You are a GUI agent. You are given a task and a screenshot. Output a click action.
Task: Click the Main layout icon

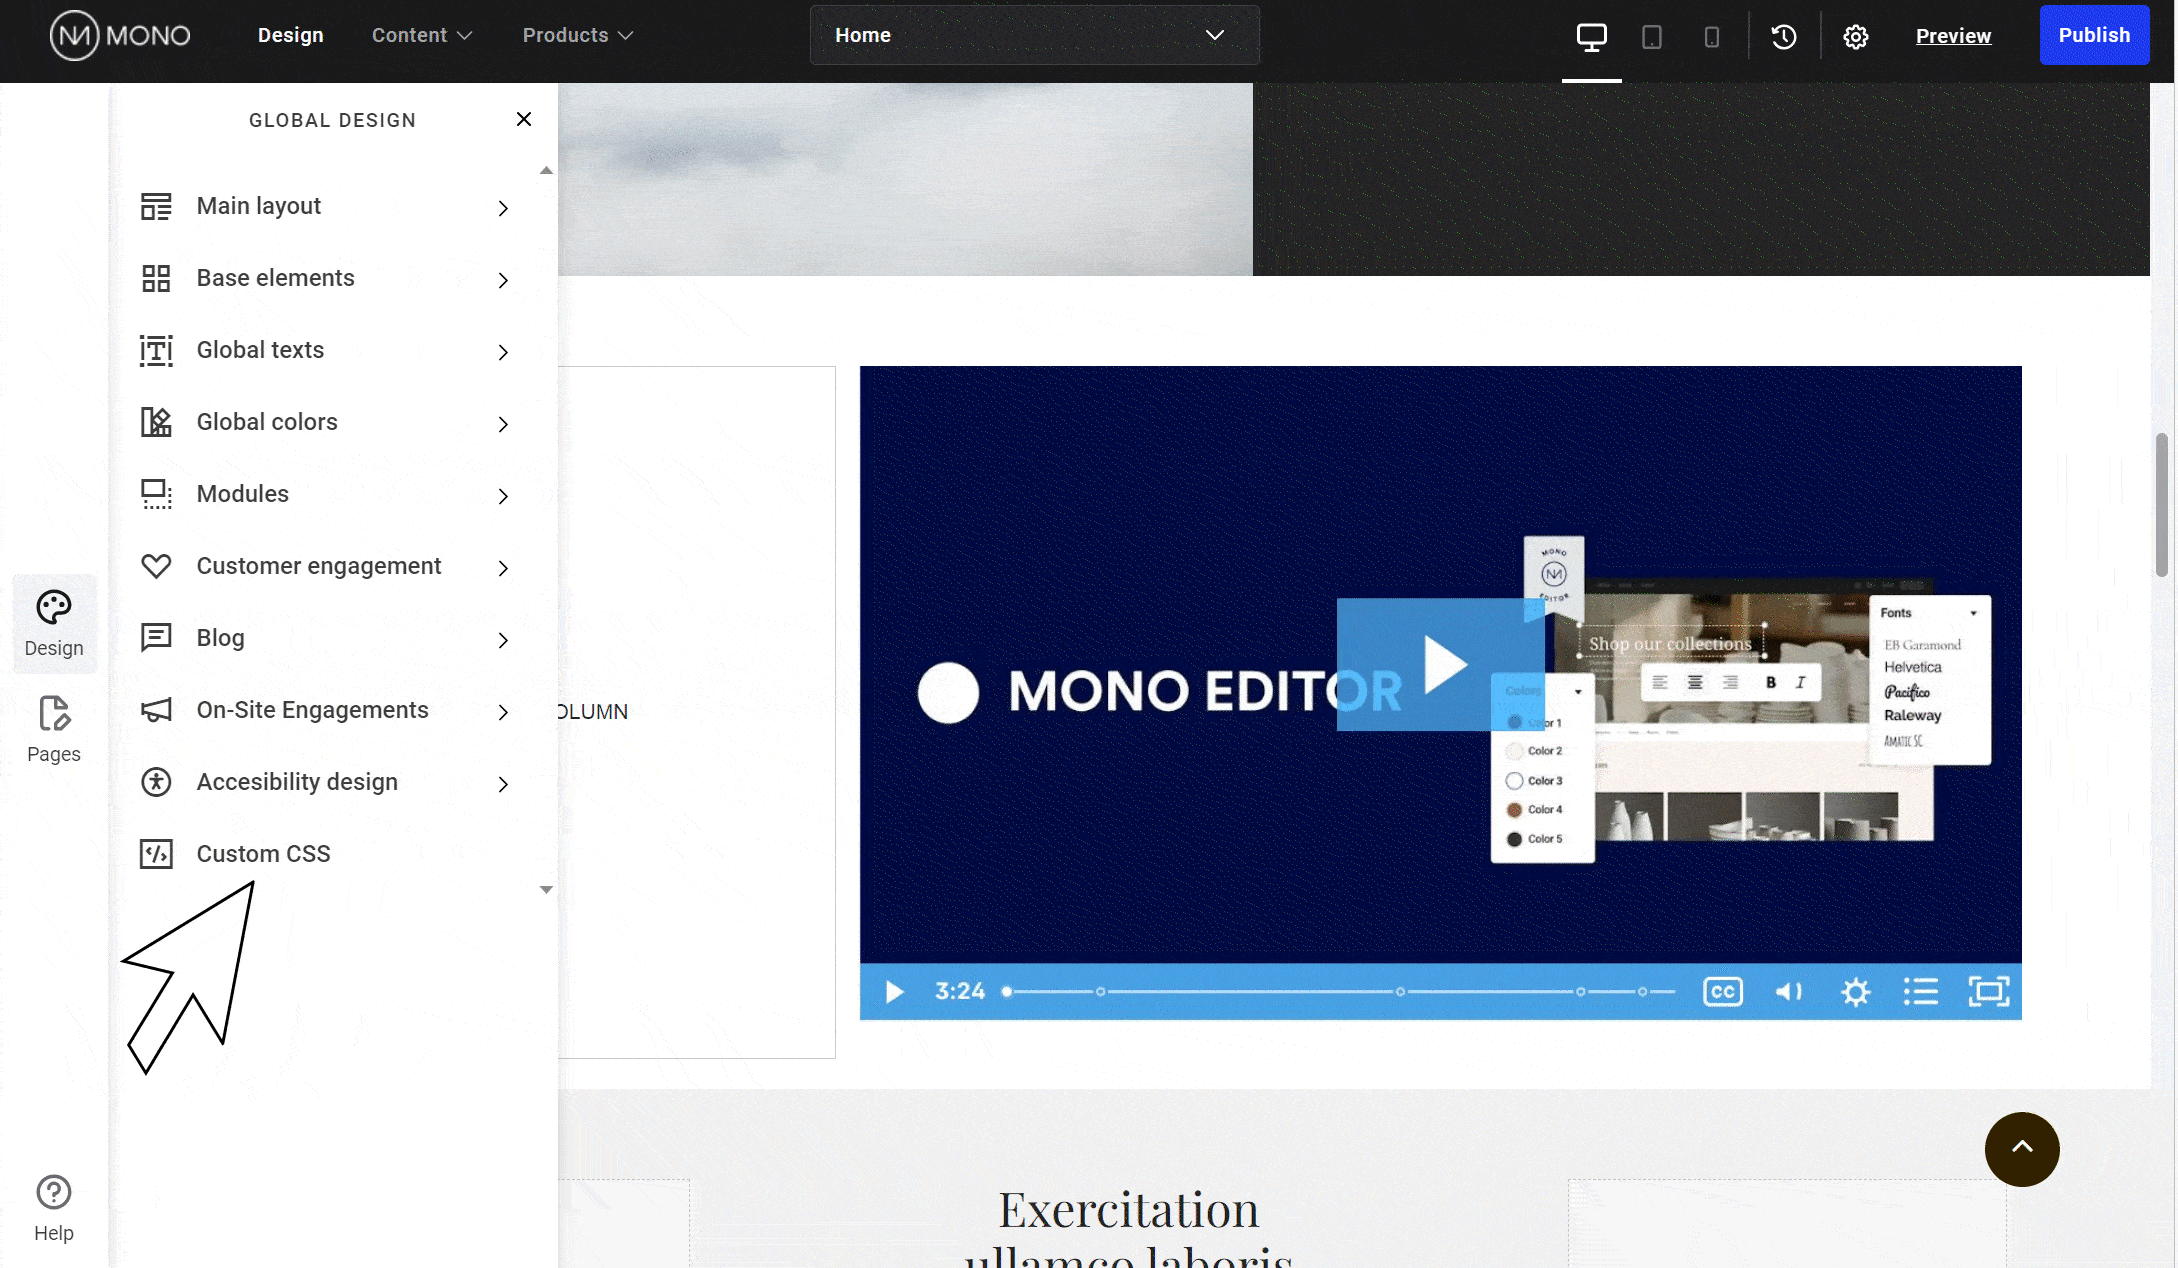click(156, 206)
